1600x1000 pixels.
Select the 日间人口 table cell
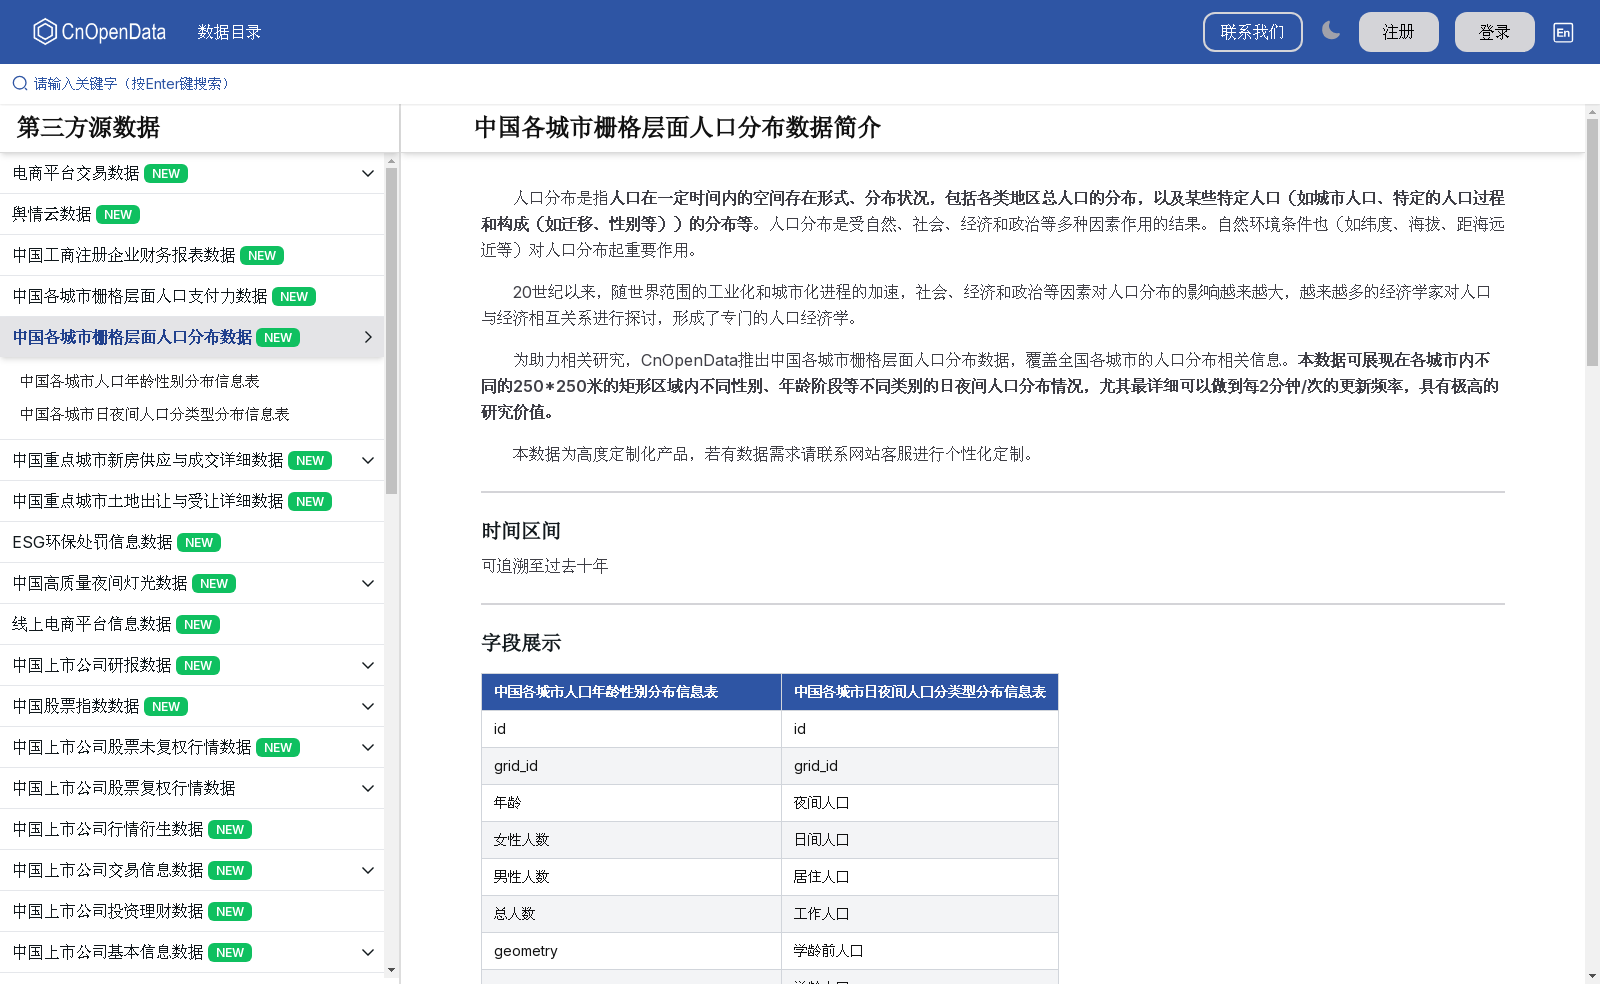920,839
